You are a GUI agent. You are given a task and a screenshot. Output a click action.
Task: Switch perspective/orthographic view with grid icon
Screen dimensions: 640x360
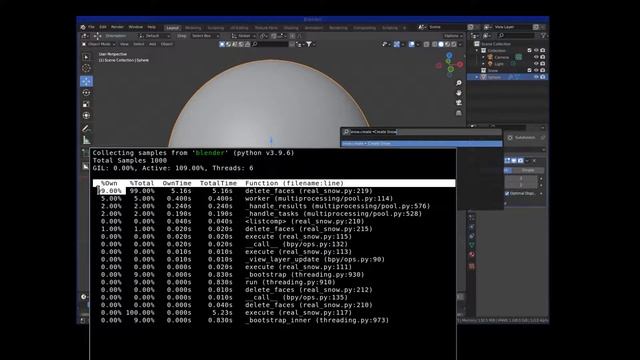click(459, 113)
